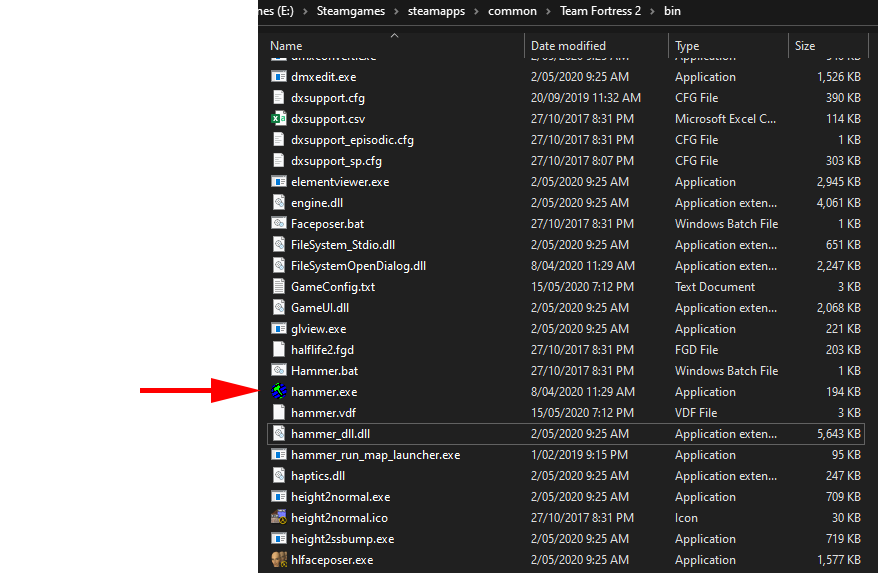Click the 194 KB size cell
The height and width of the screenshot is (573, 878).
point(843,392)
